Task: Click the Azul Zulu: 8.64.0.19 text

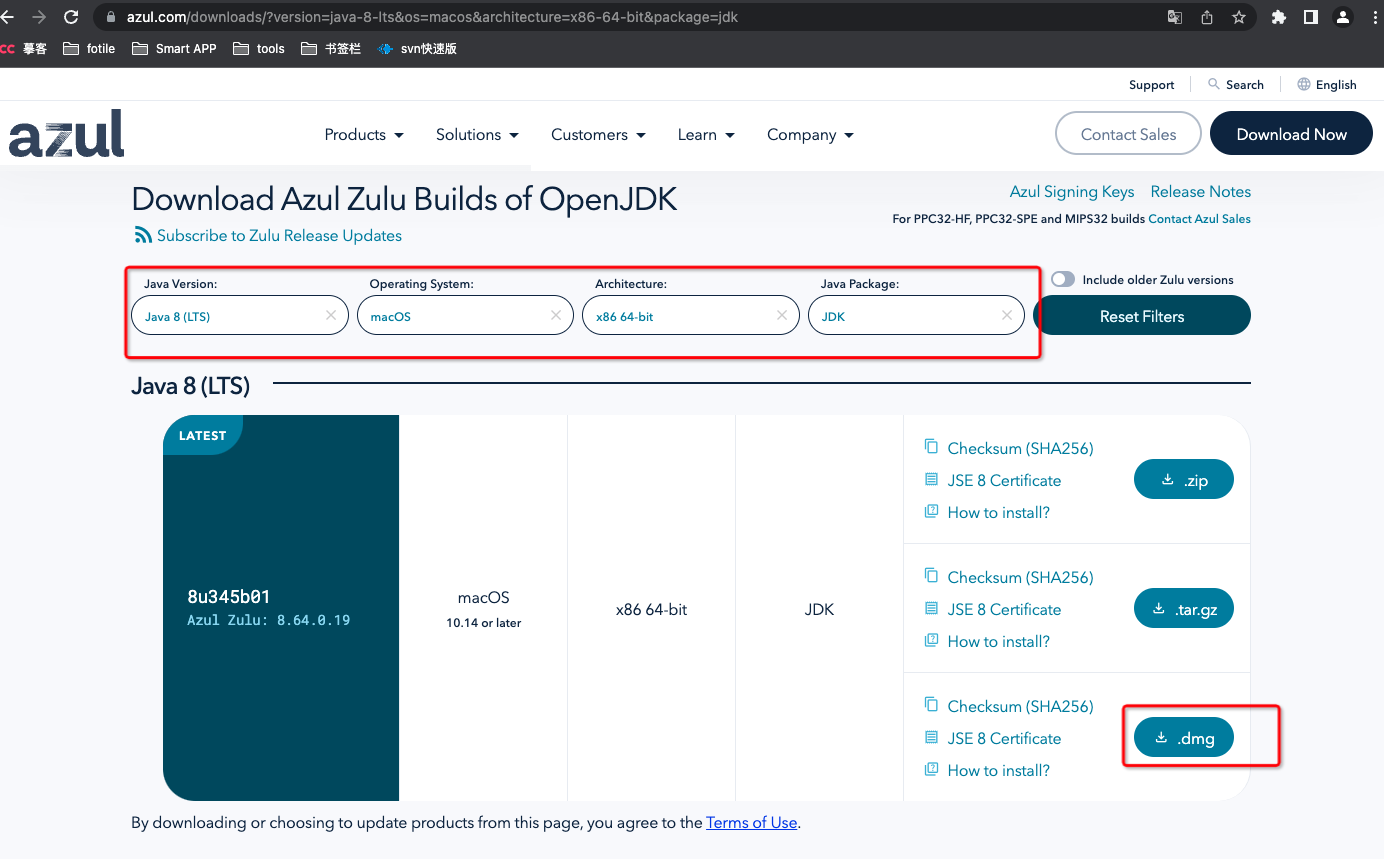Action: [268, 620]
